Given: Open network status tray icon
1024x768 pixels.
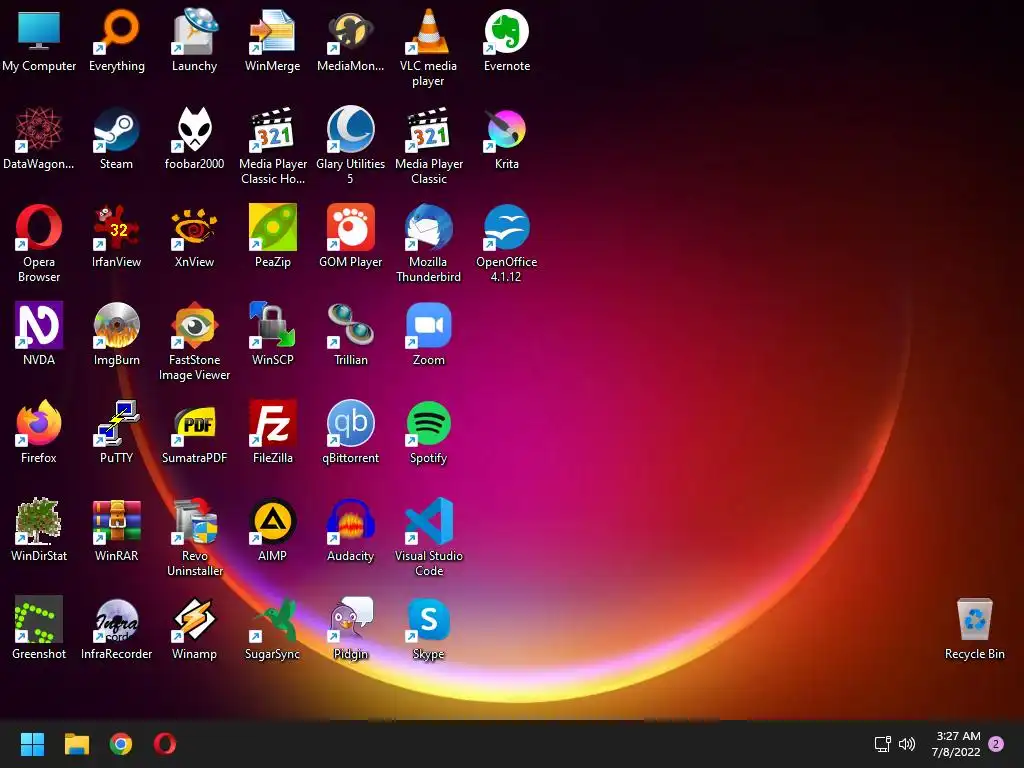Looking at the screenshot, I should (882, 744).
